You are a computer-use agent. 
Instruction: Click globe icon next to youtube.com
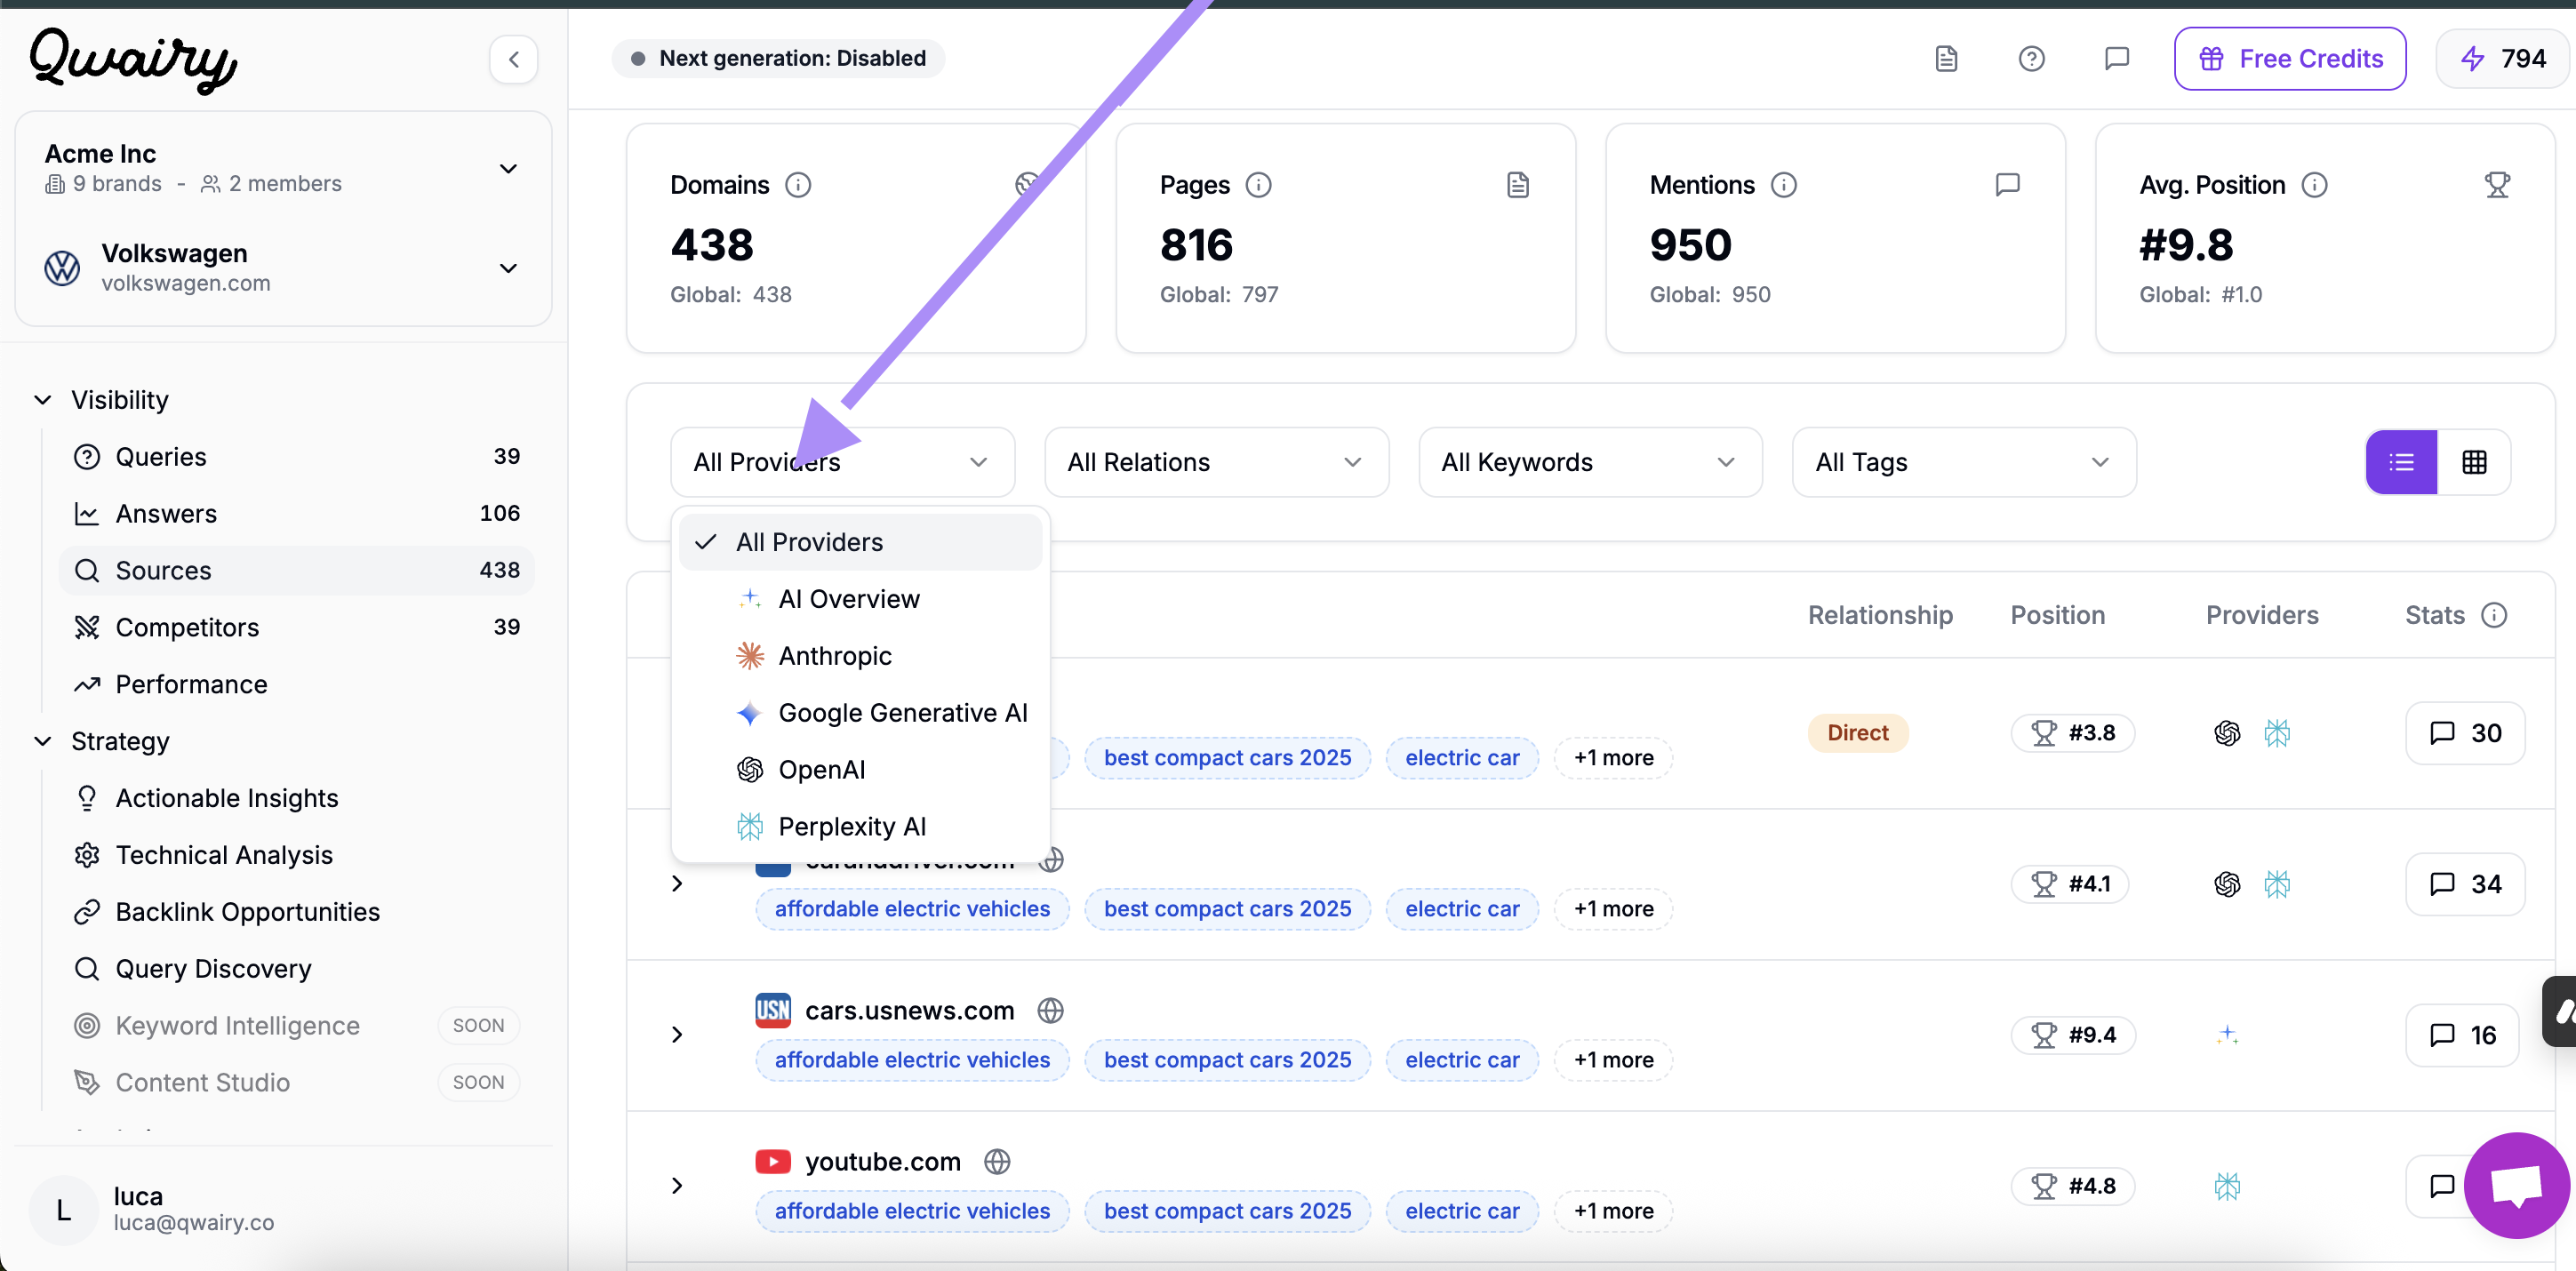[x=997, y=1162]
